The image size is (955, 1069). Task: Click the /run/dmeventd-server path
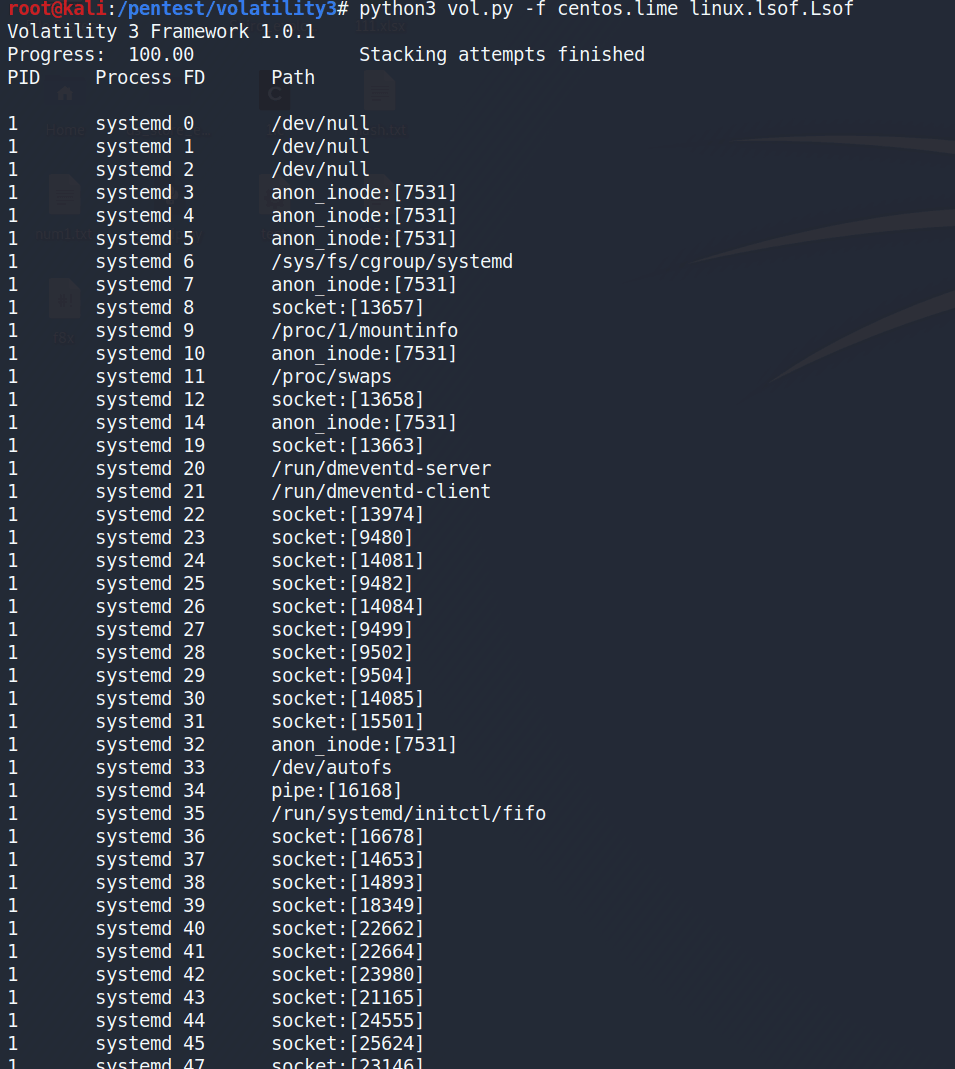(x=381, y=469)
